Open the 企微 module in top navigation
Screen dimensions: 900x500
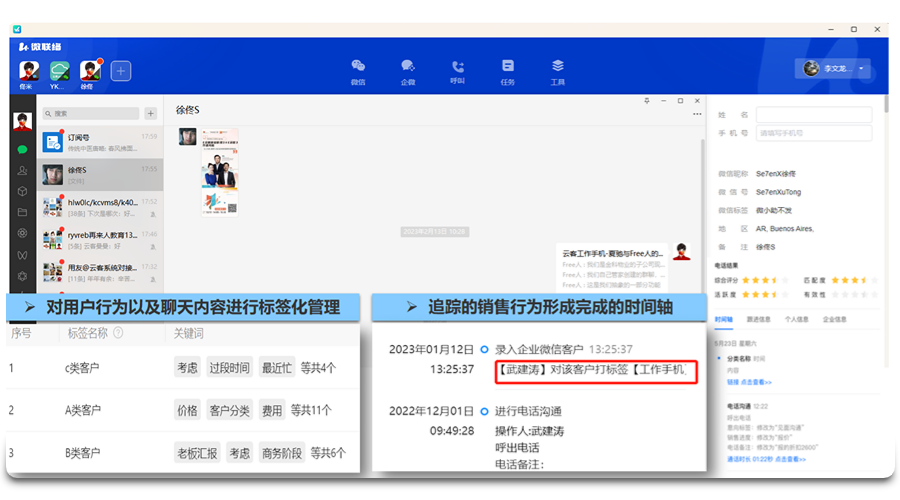coord(408,70)
